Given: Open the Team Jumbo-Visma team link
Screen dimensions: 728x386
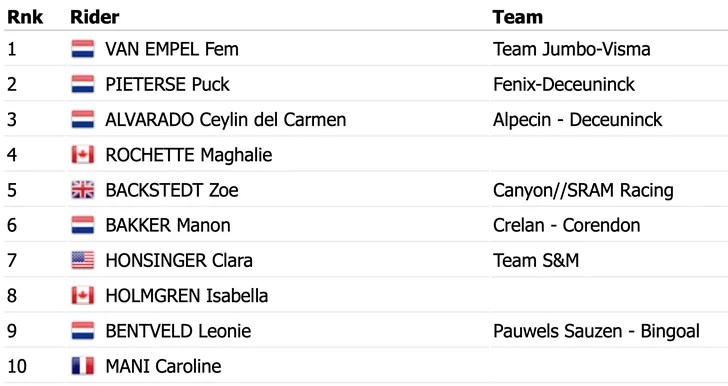Looking at the screenshot, I should coord(572,49).
